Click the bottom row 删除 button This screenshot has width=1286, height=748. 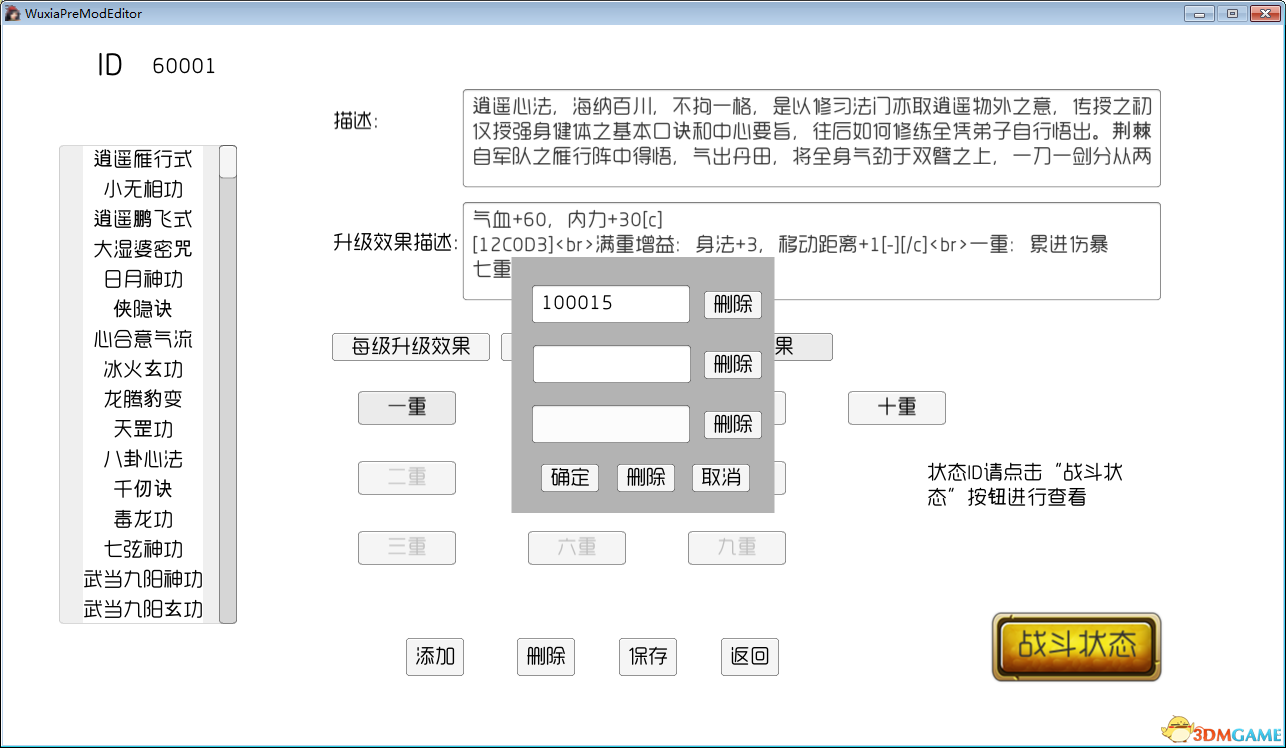546,656
